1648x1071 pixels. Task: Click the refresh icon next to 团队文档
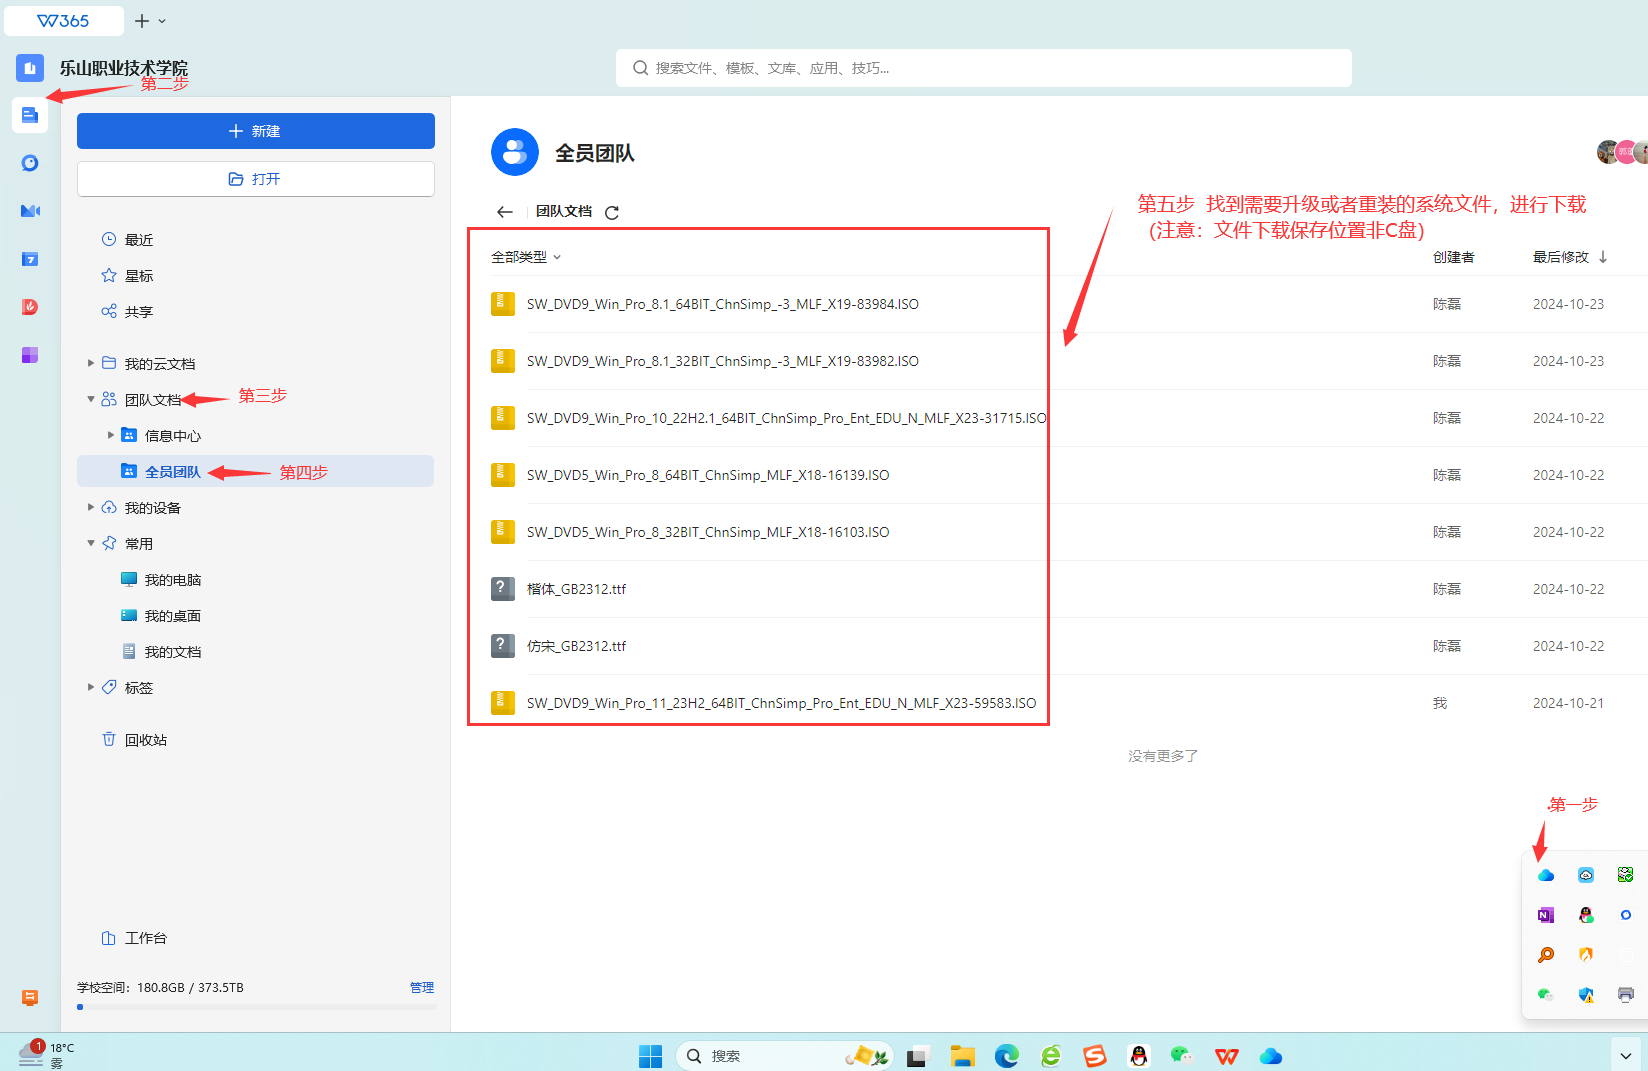(x=612, y=212)
